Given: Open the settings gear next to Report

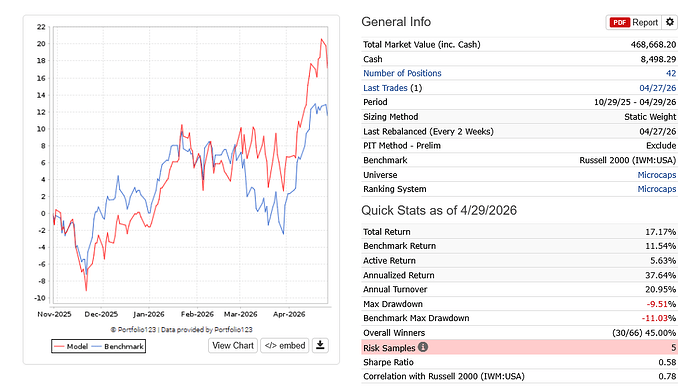Looking at the screenshot, I should [x=670, y=22].
